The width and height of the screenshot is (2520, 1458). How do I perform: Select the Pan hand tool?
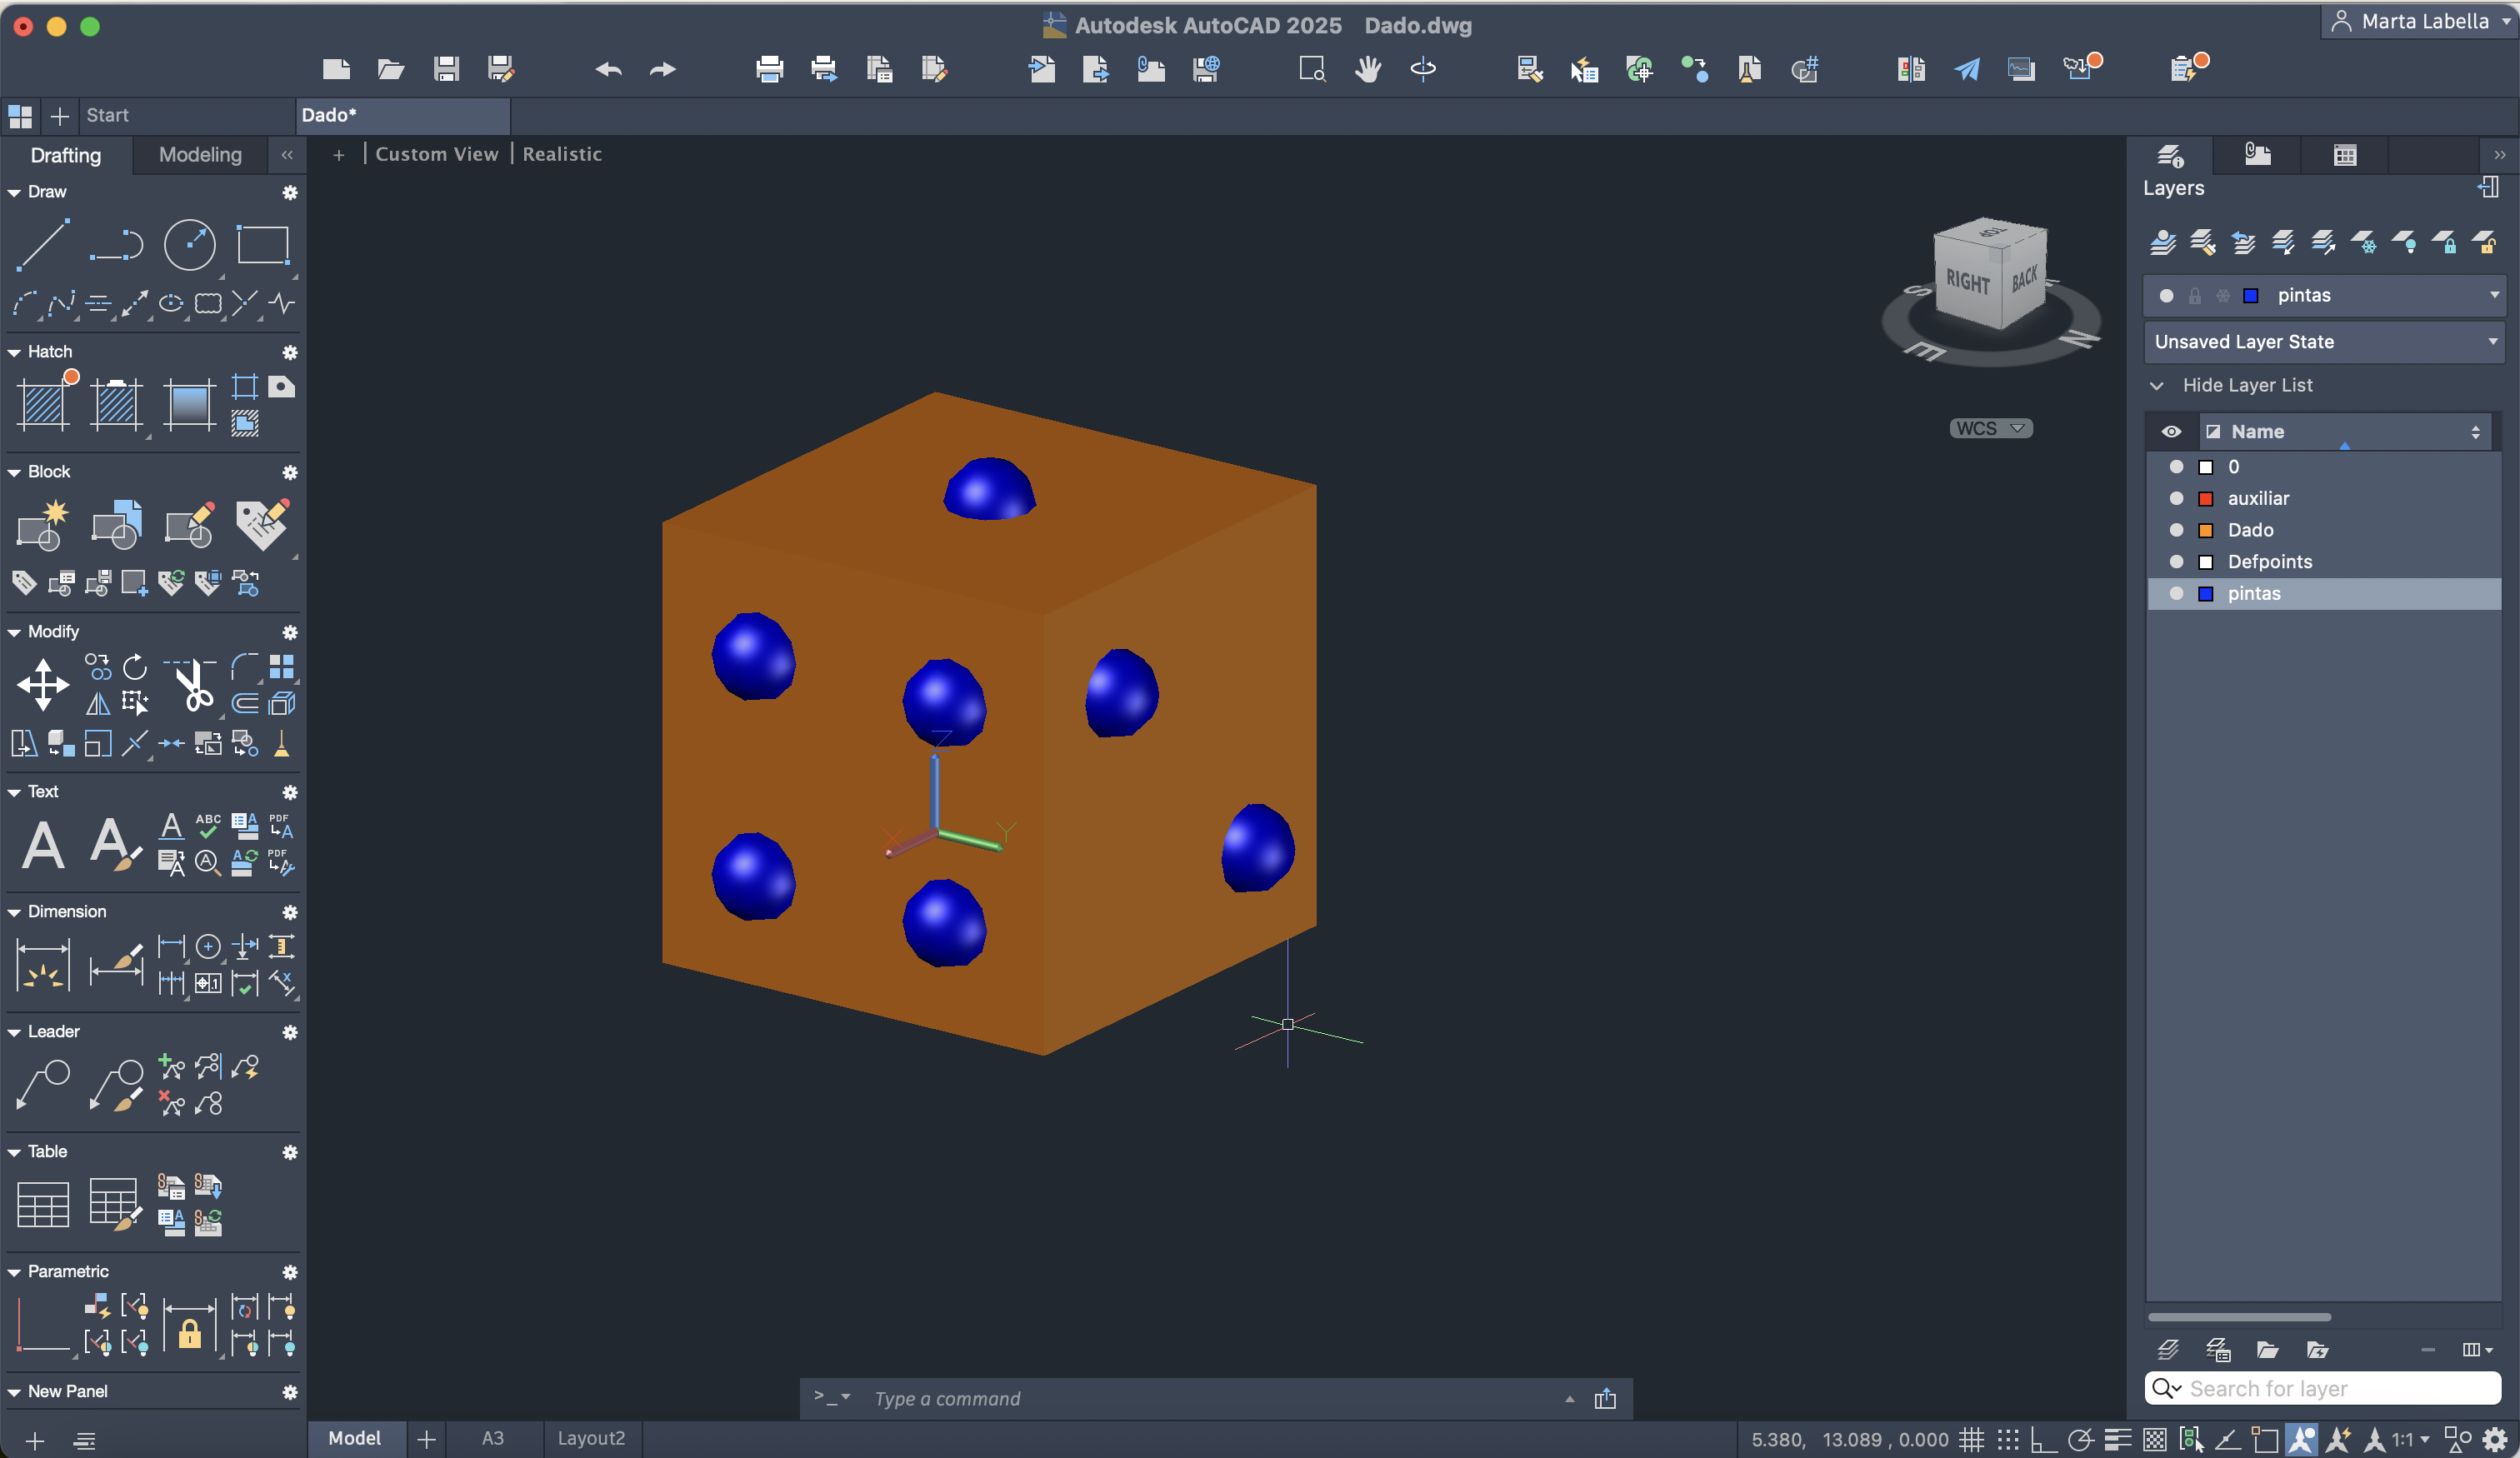(x=1367, y=69)
